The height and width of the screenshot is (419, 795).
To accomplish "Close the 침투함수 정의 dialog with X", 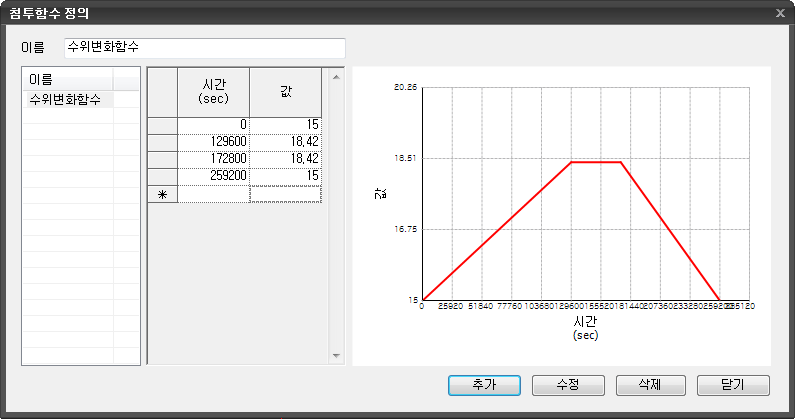I will pos(779,13).
